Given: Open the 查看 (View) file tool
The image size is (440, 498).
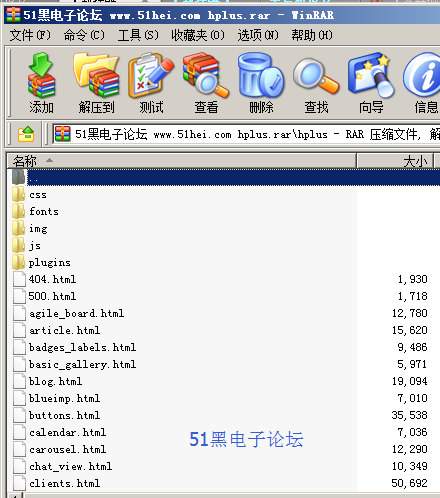Looking at the screenshot, I should (x=206, y=83).
